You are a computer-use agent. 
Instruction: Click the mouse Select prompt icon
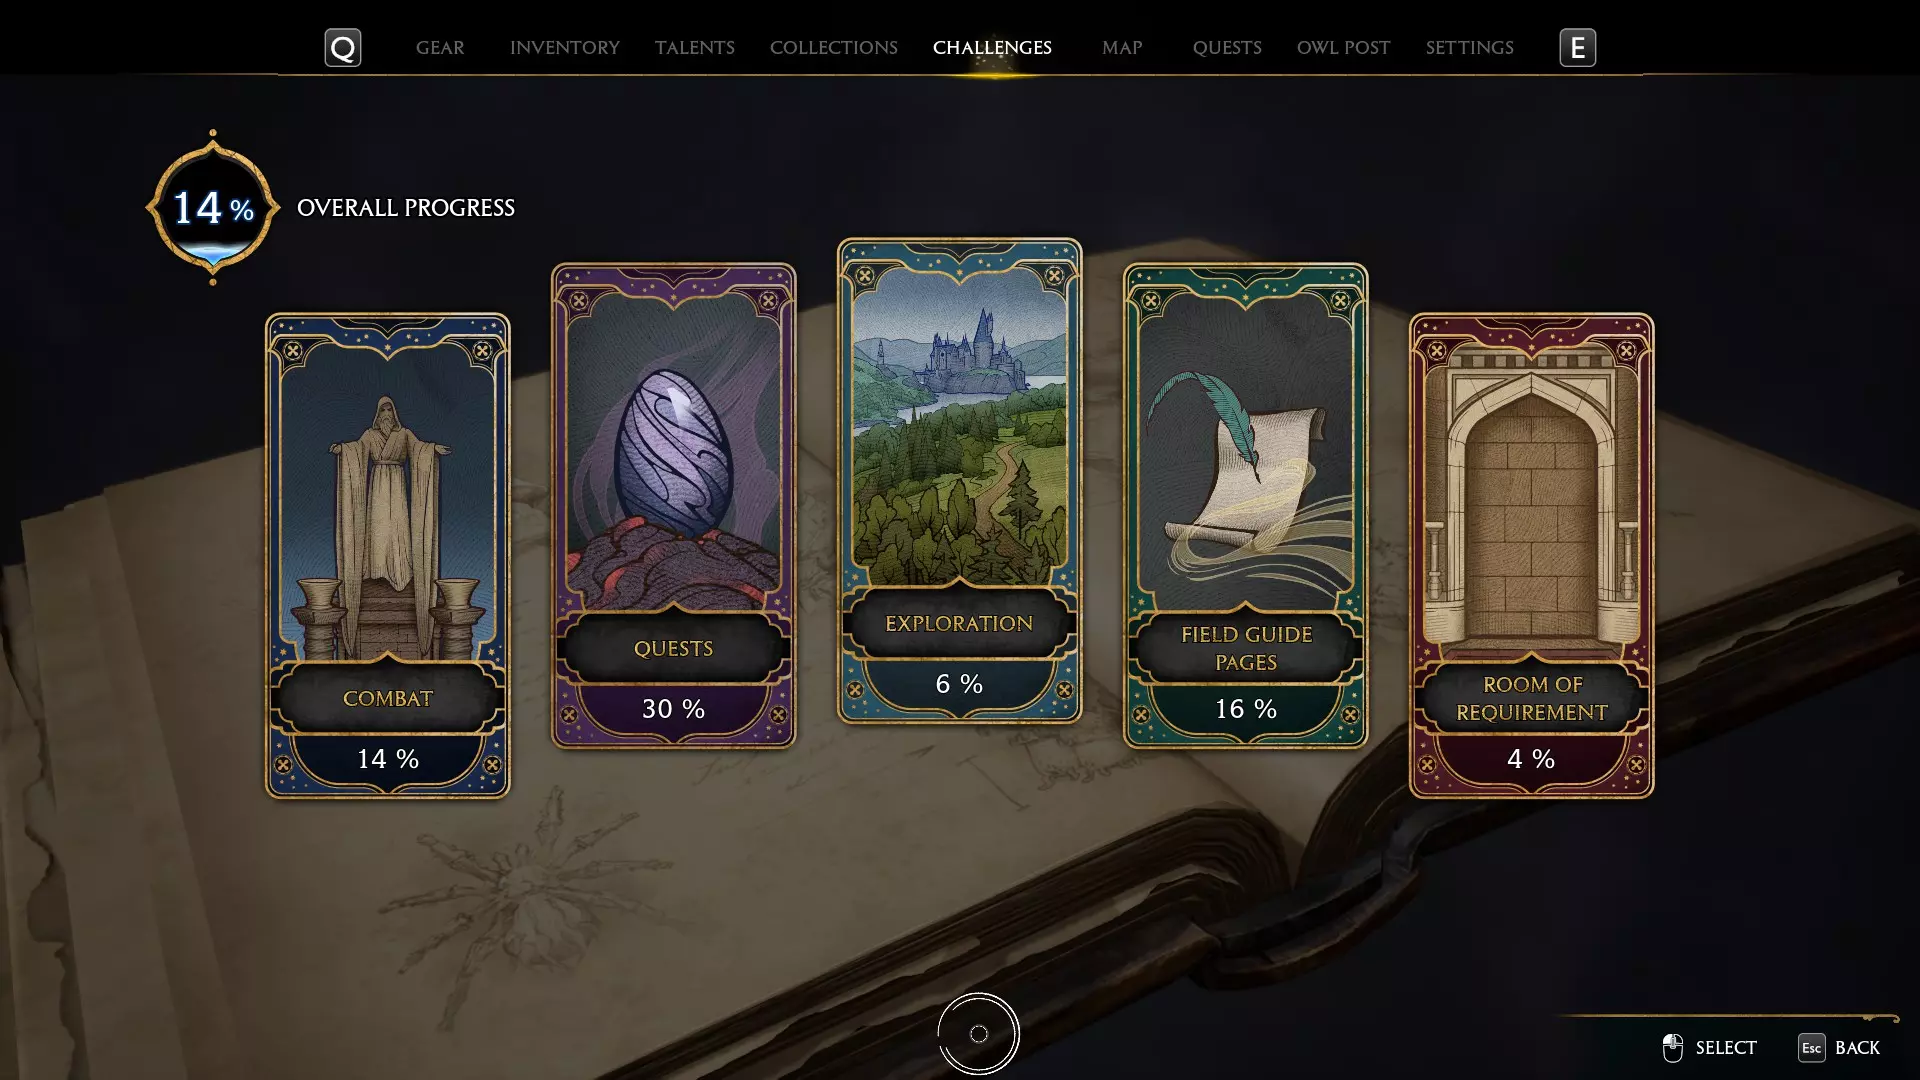tap(1672, 1047)
